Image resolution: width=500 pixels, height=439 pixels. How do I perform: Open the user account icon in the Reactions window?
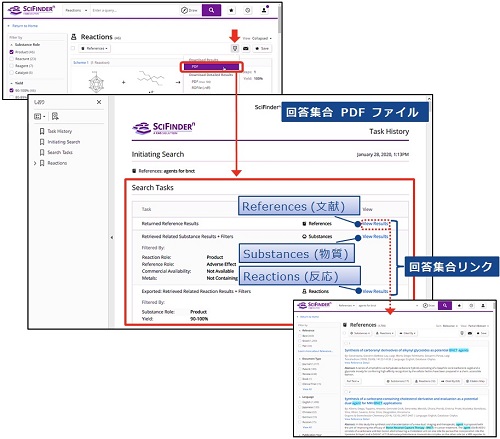264,10
